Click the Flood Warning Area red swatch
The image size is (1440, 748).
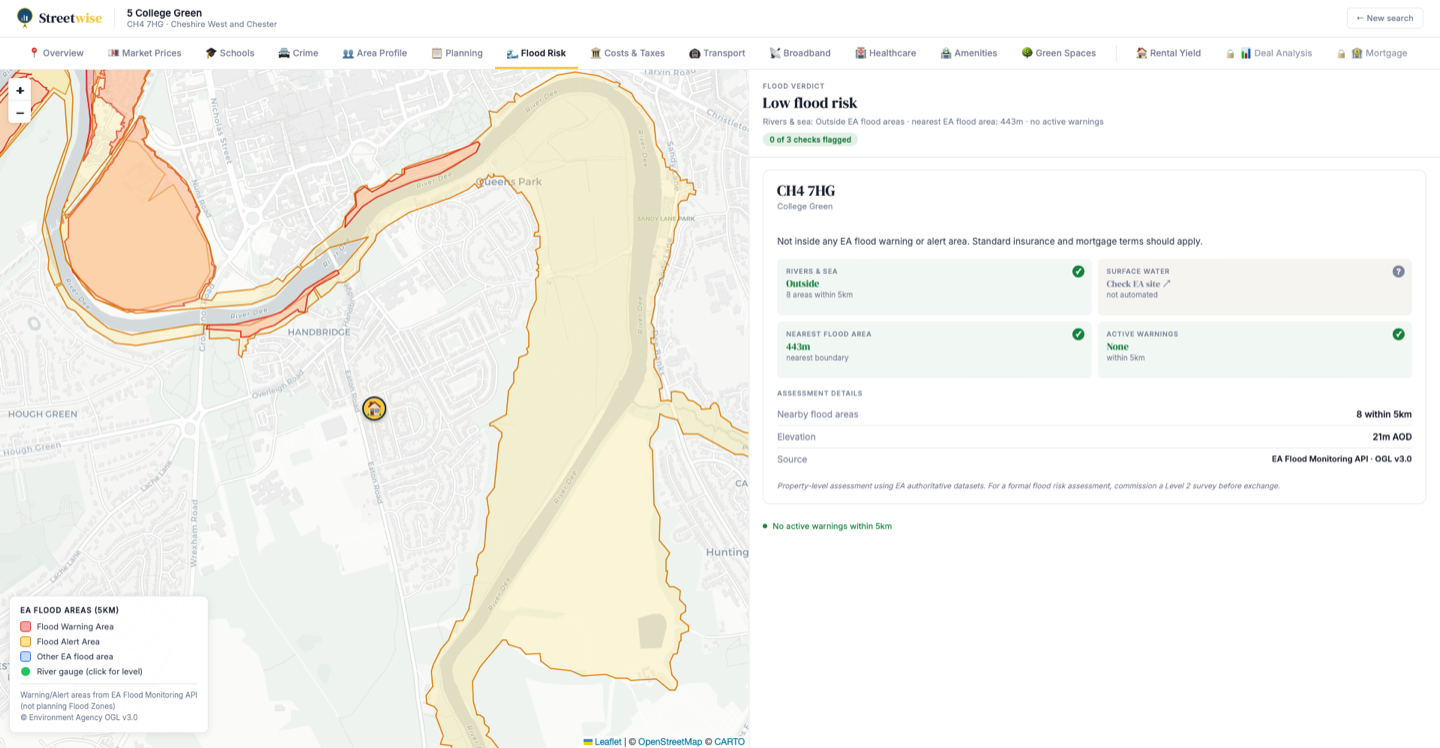point(26,626)
